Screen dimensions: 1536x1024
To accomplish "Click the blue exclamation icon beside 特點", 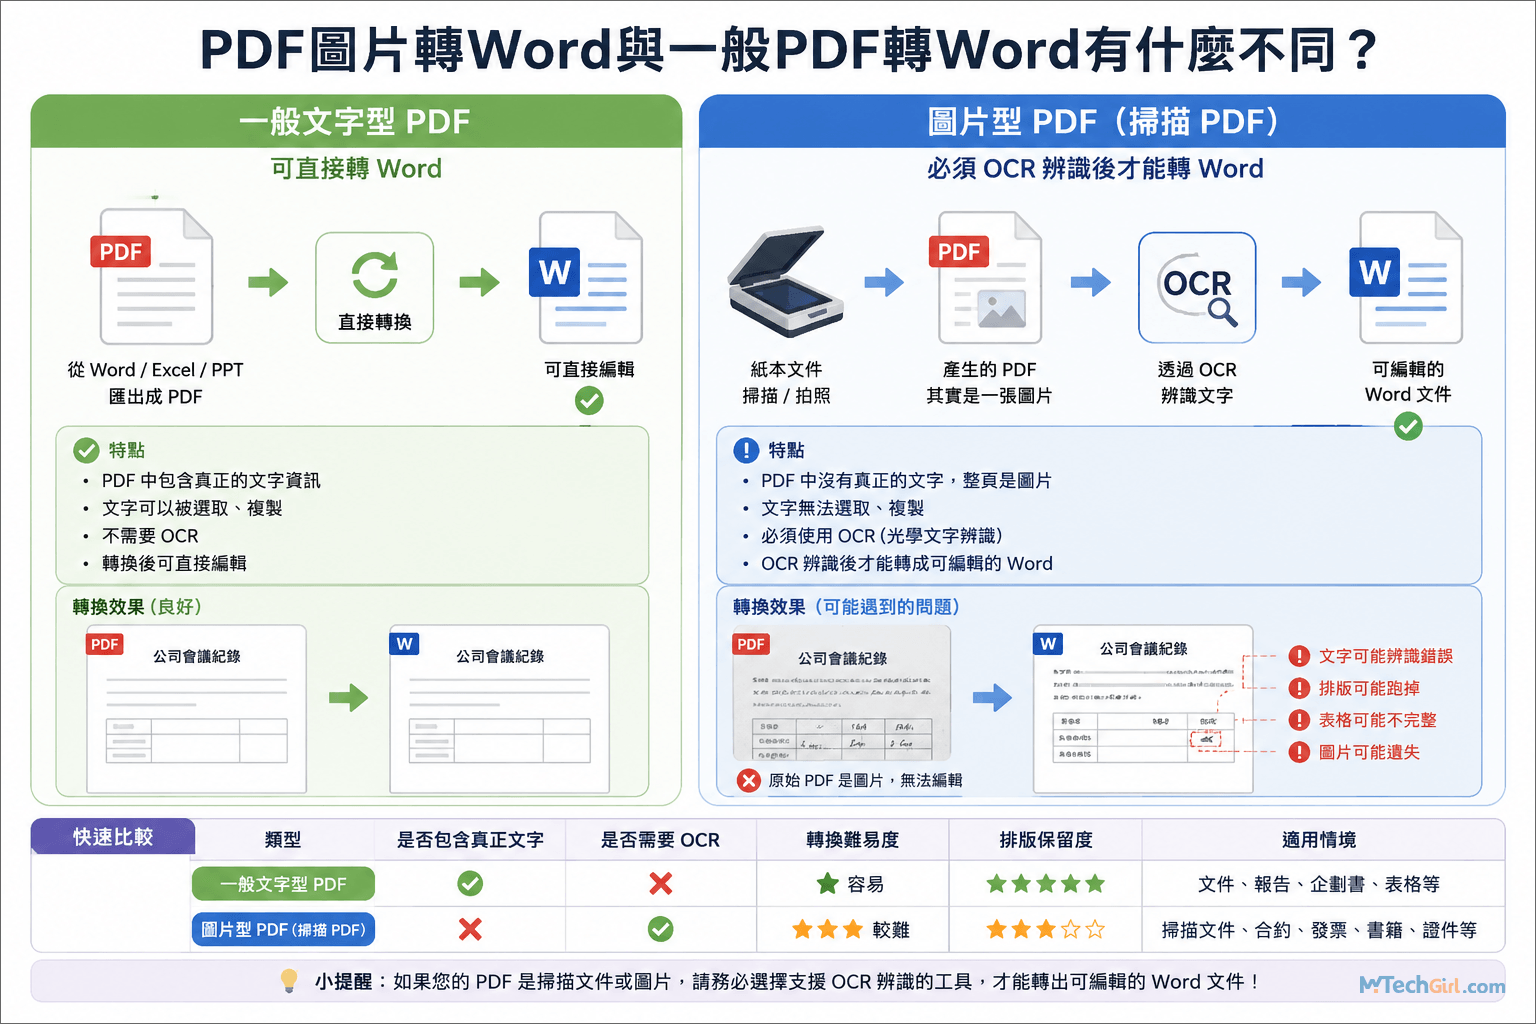I will tap(746, 450).
